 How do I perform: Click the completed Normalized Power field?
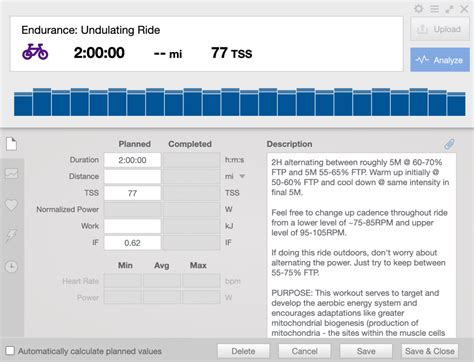[x=192, y=210]
